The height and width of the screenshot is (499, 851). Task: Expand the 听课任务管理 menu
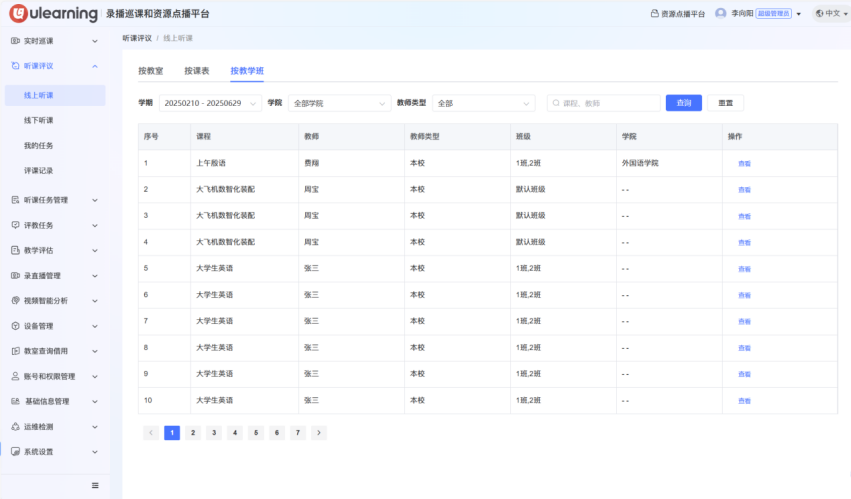coord(95,200)
